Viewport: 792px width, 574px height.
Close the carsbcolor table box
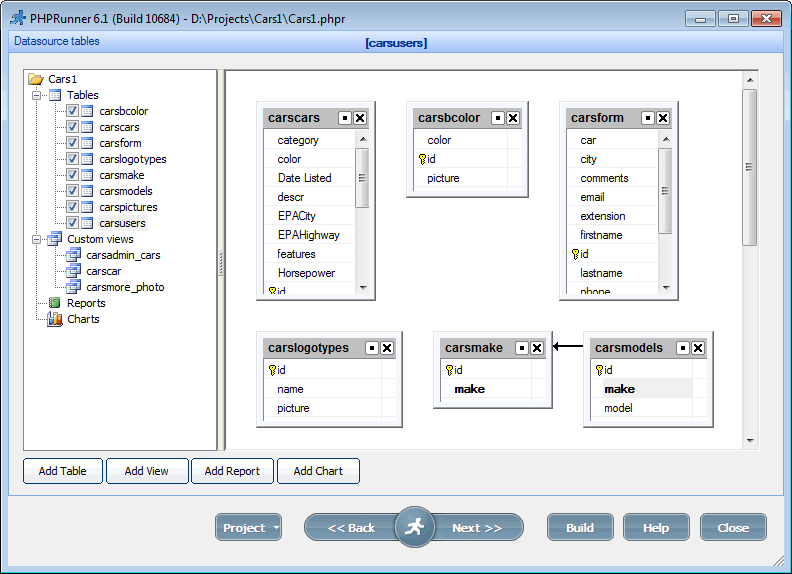point(513,118)
